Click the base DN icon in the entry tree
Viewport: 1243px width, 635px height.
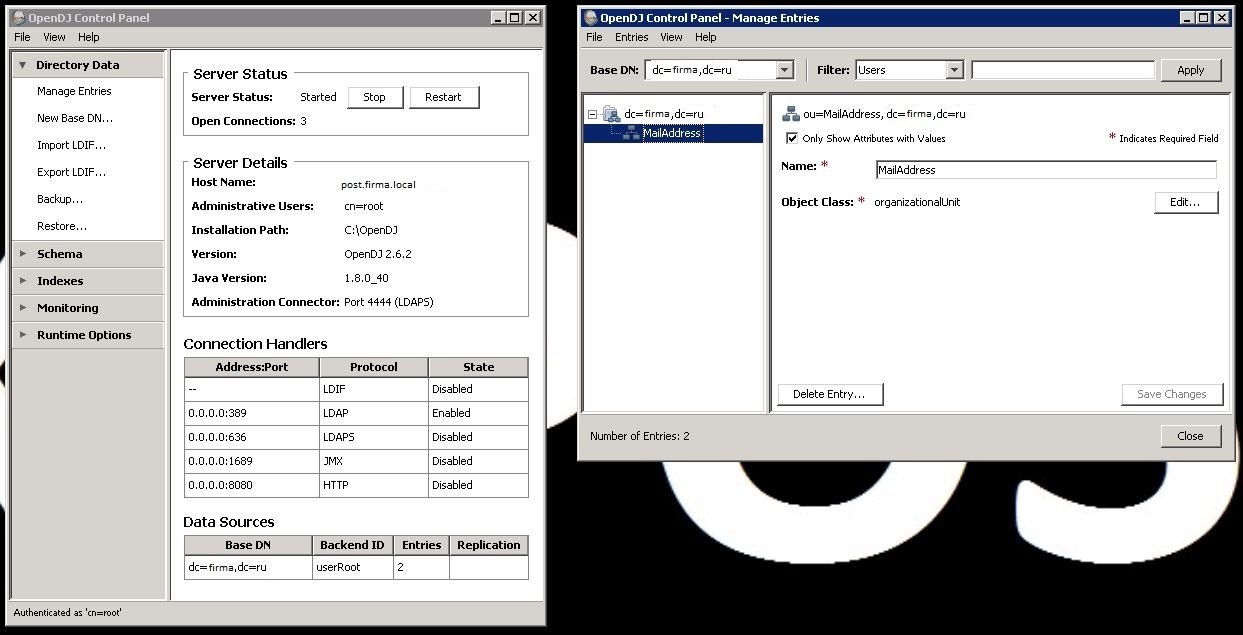[611, 114]
